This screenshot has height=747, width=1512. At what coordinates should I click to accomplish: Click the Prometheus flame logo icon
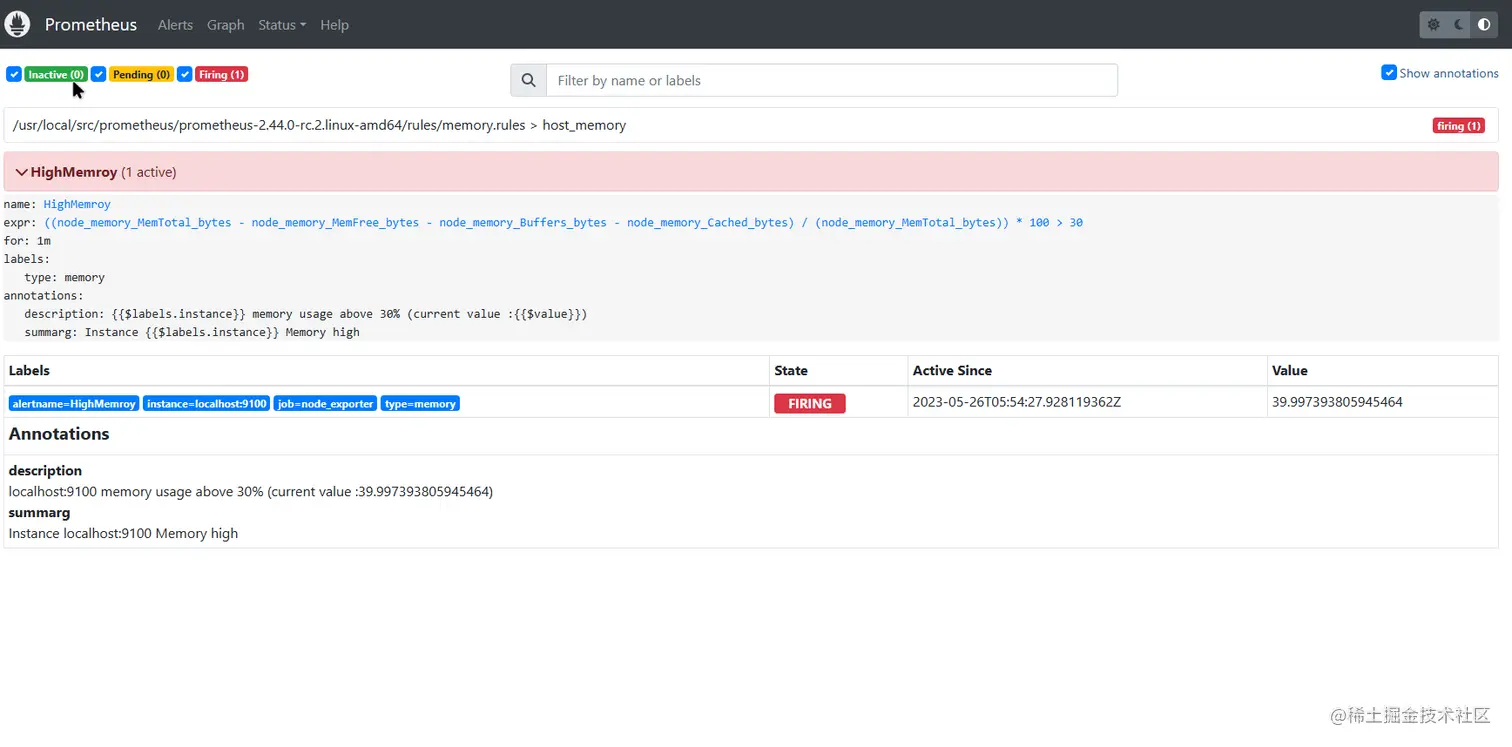[x=17, y=24]
